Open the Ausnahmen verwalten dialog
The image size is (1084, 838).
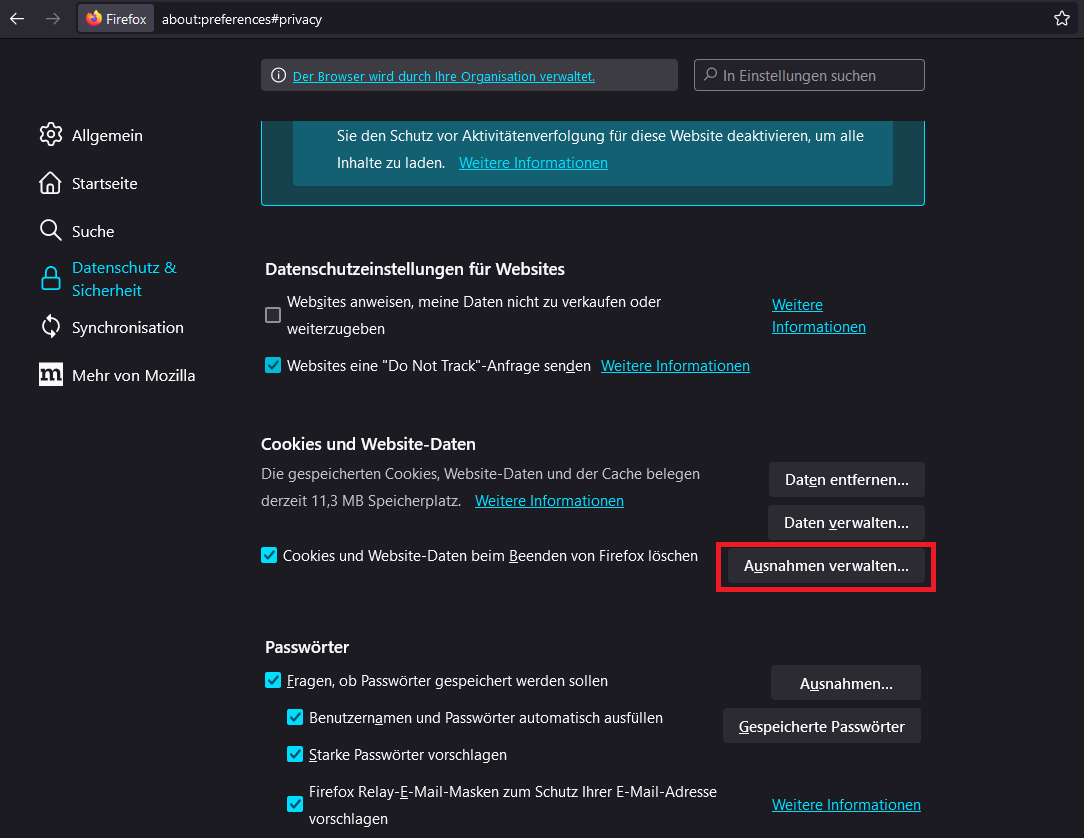[826, 566]
